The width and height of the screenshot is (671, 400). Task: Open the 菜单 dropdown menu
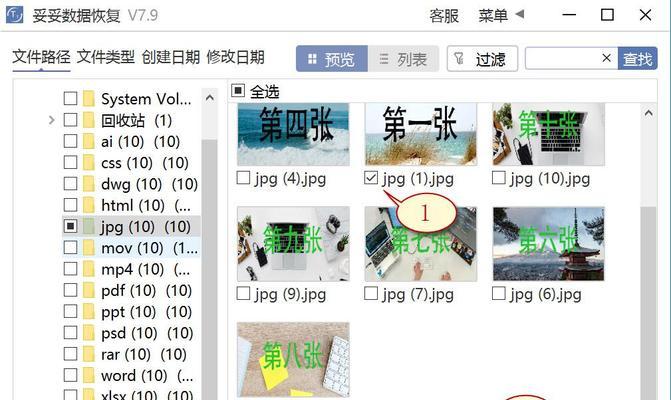click(501, 16)
